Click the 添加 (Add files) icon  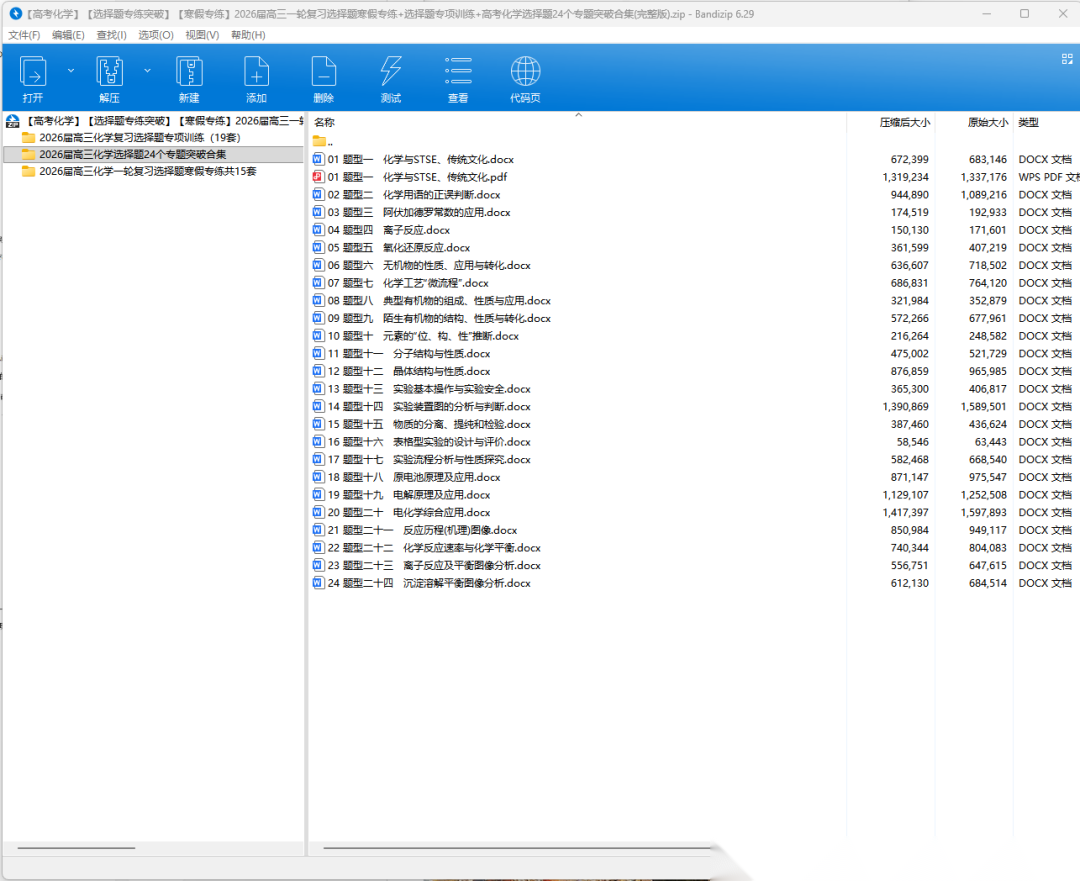256,73
